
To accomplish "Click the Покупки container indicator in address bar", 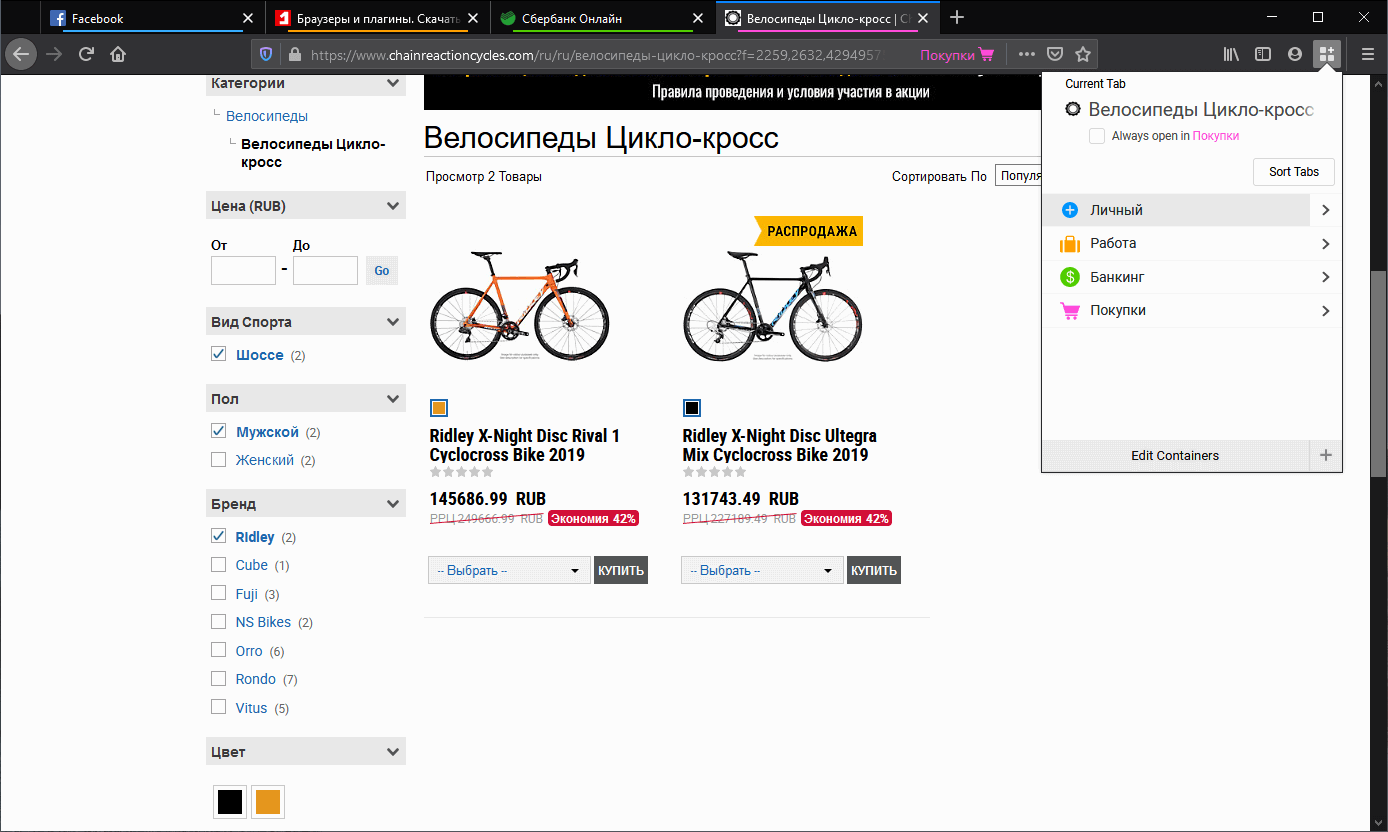I will (957, 55).
